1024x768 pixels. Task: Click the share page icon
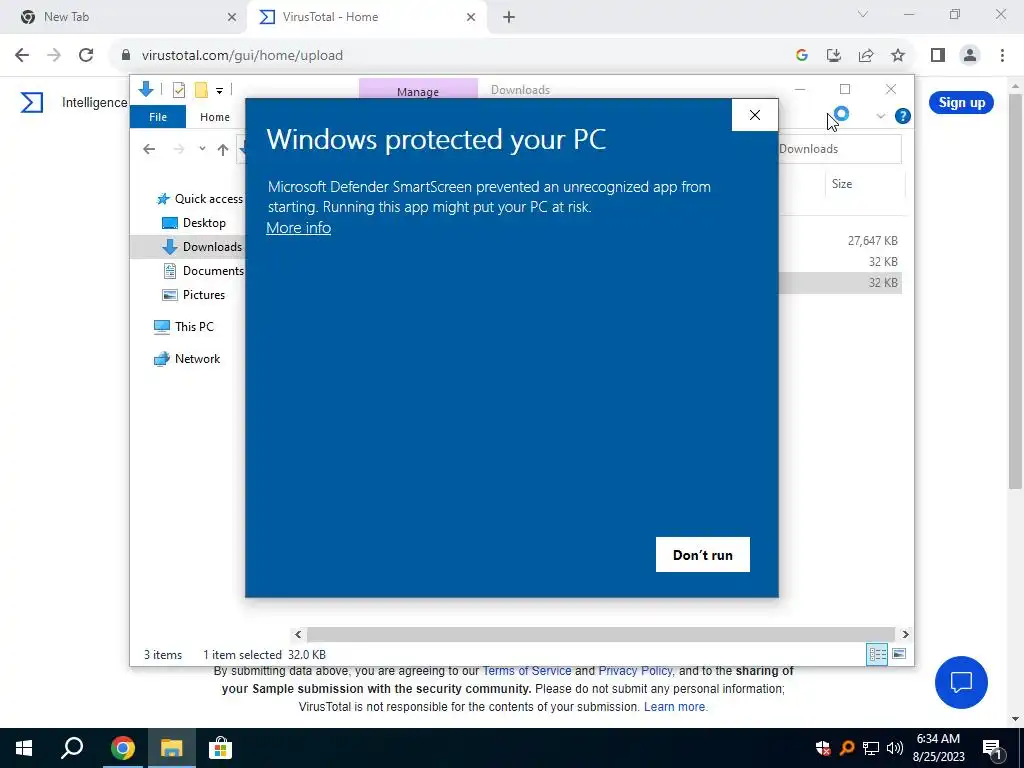(866, 56)
